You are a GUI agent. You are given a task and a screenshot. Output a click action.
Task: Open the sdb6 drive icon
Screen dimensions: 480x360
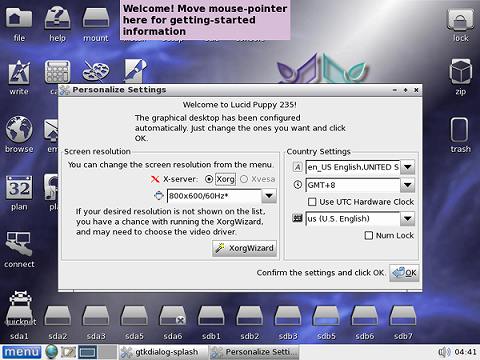364,317
